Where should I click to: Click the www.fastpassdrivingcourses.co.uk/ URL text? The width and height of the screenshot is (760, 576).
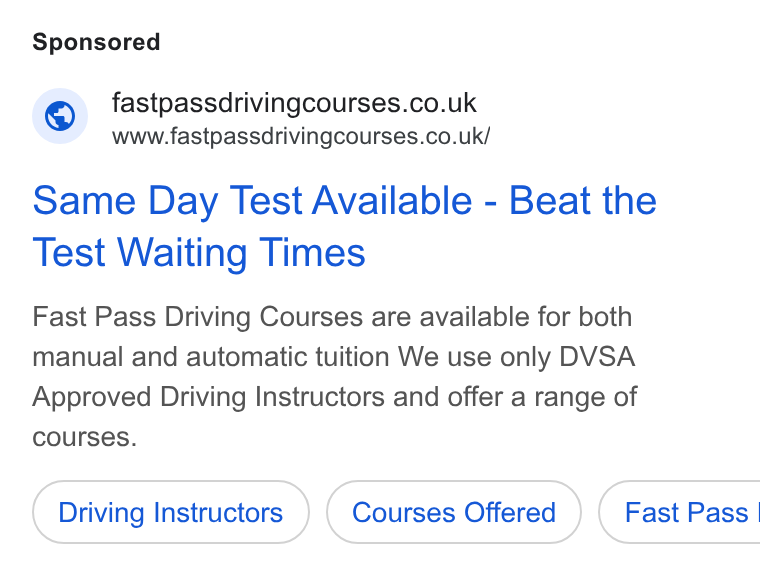[301, 136]
